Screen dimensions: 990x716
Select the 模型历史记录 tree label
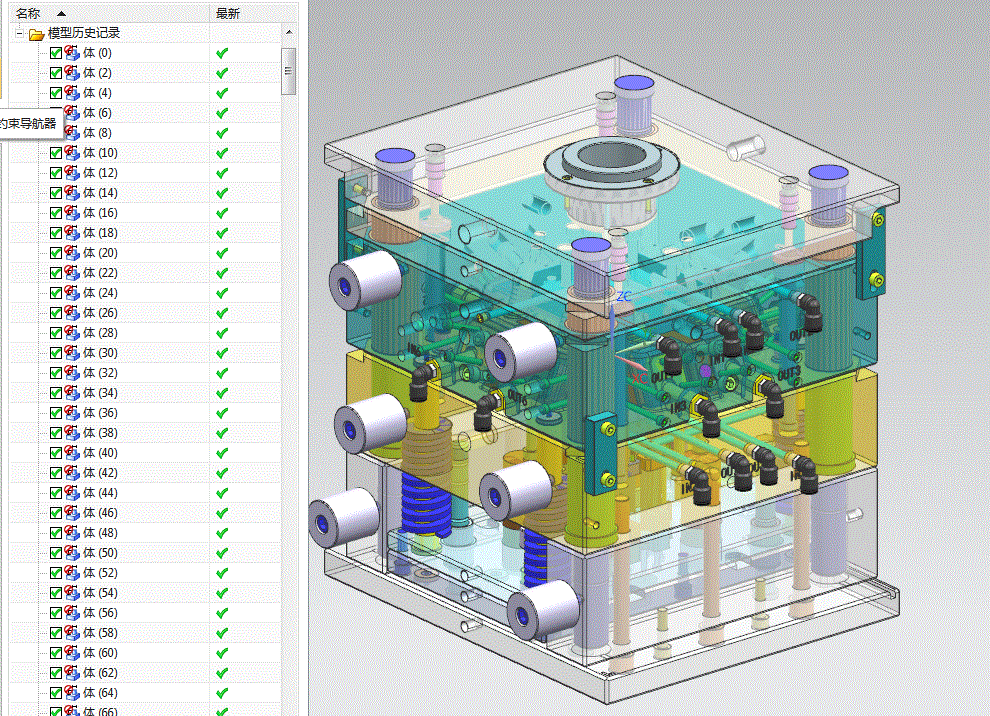click(84, 33)
